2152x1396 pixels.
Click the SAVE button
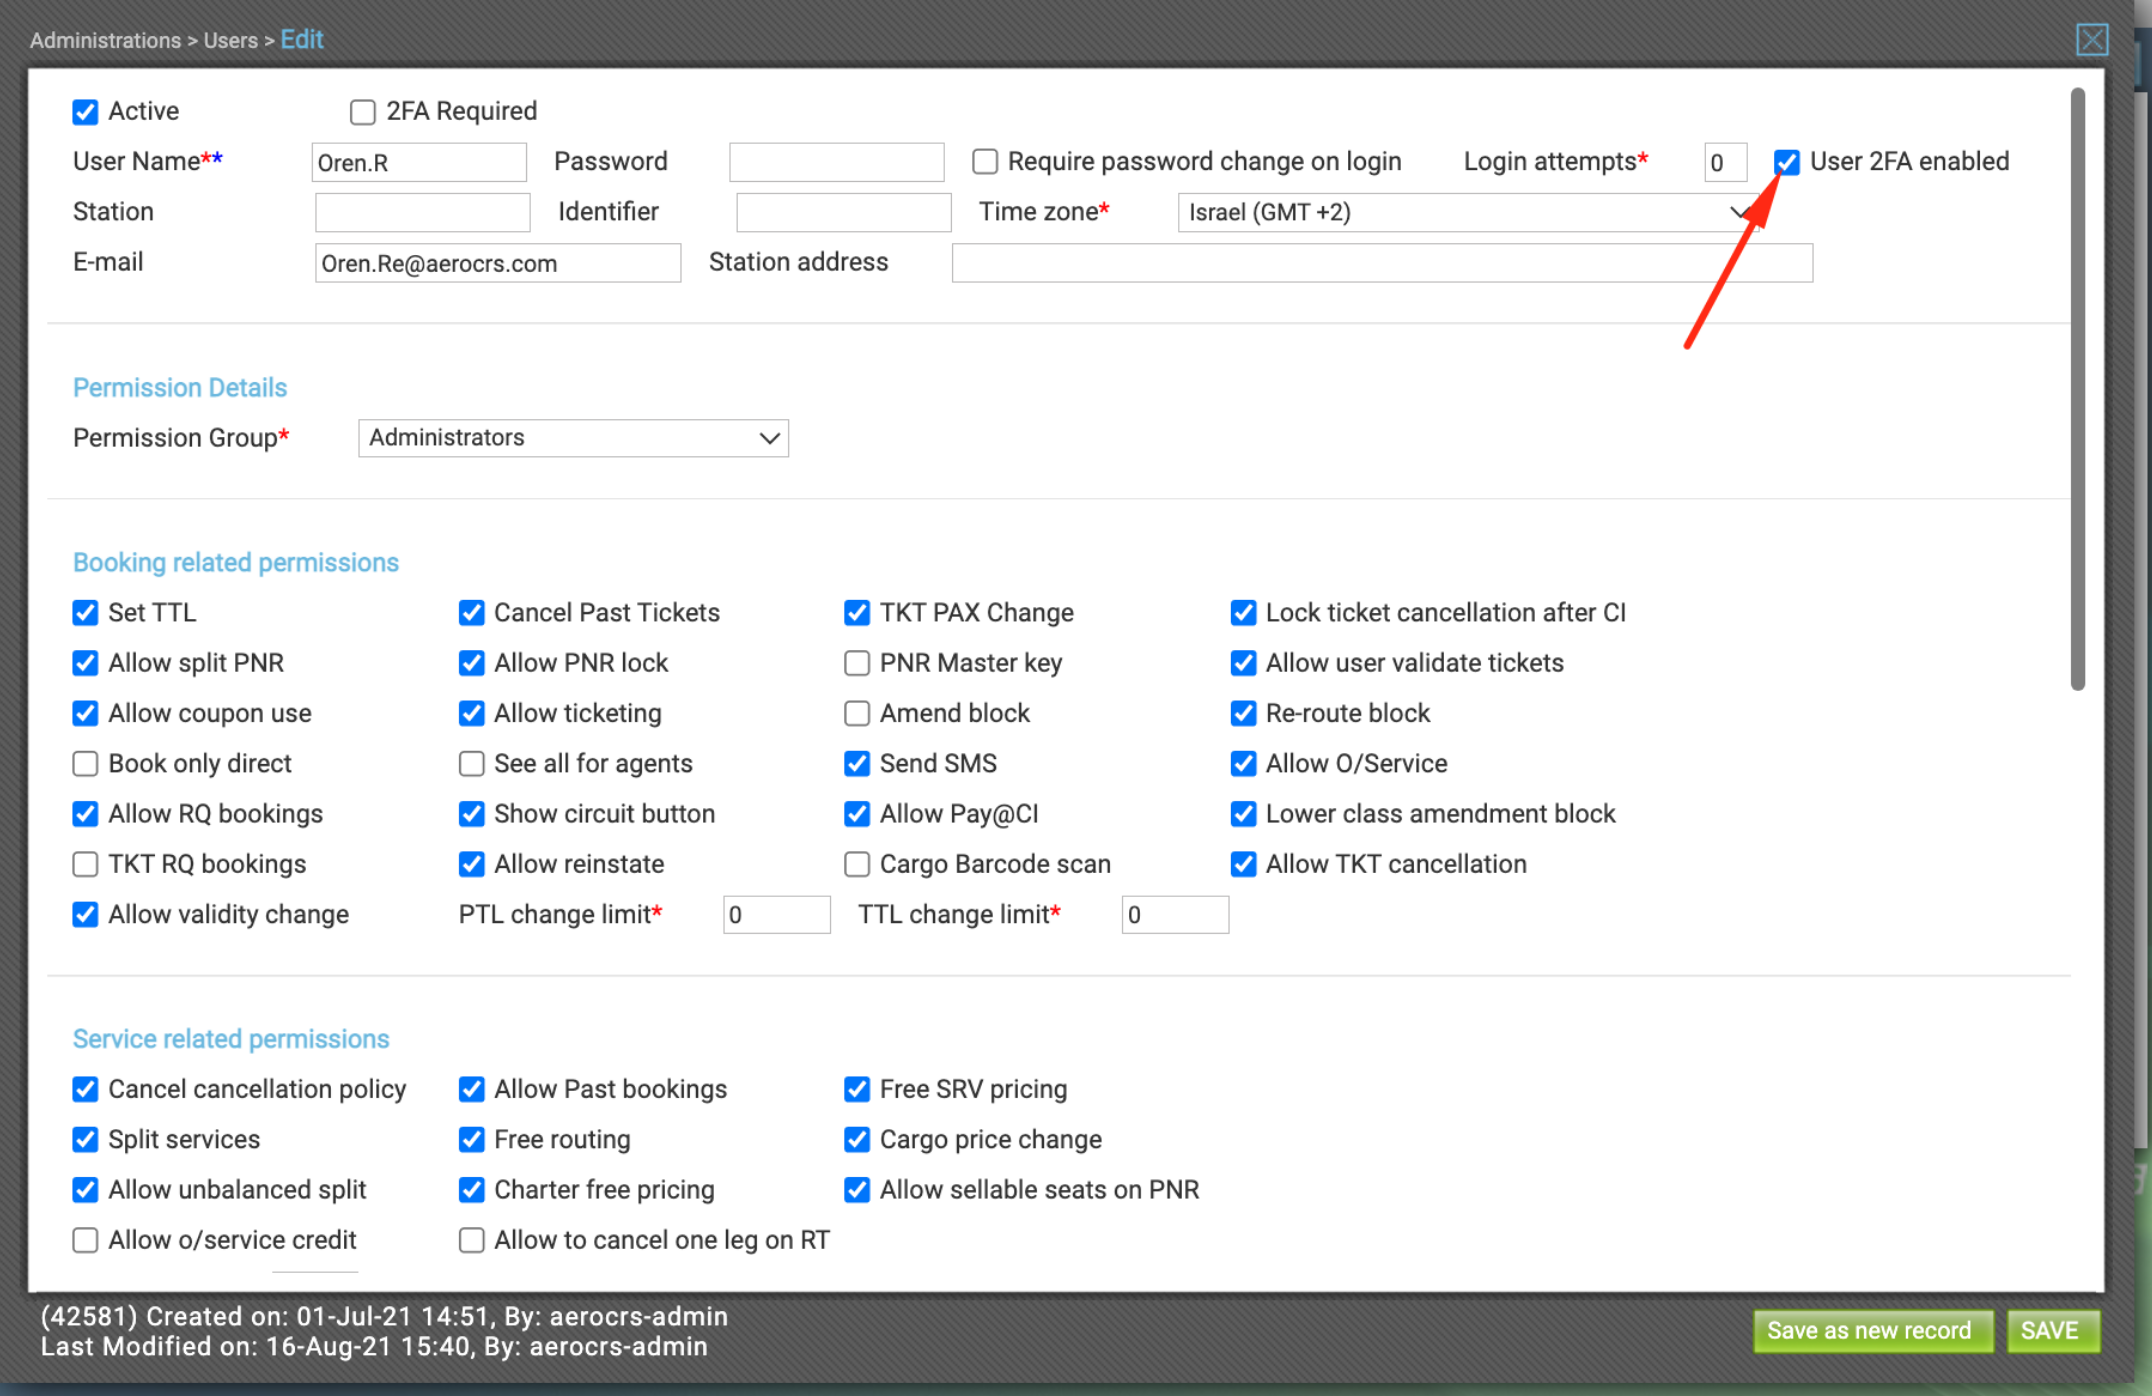(2052, 1331)
